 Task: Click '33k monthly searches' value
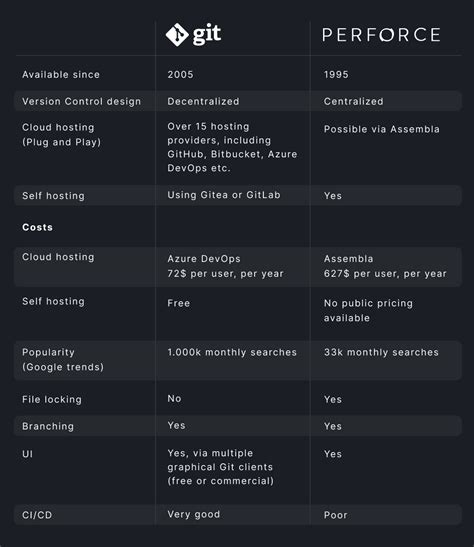point(381,352)
